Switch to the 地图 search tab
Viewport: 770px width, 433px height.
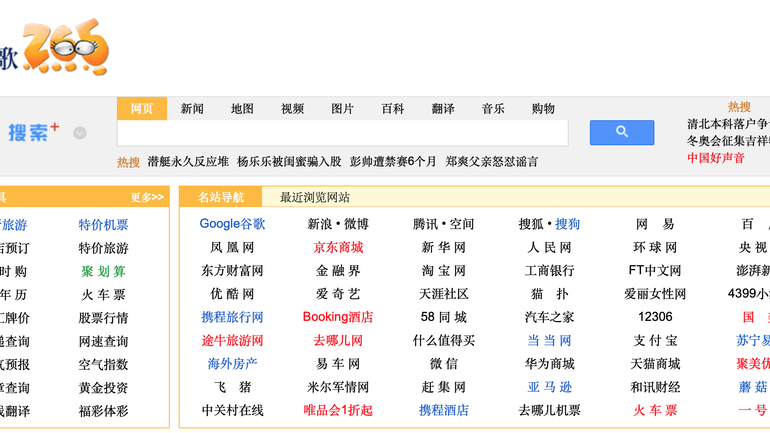[x=242, y=109]
